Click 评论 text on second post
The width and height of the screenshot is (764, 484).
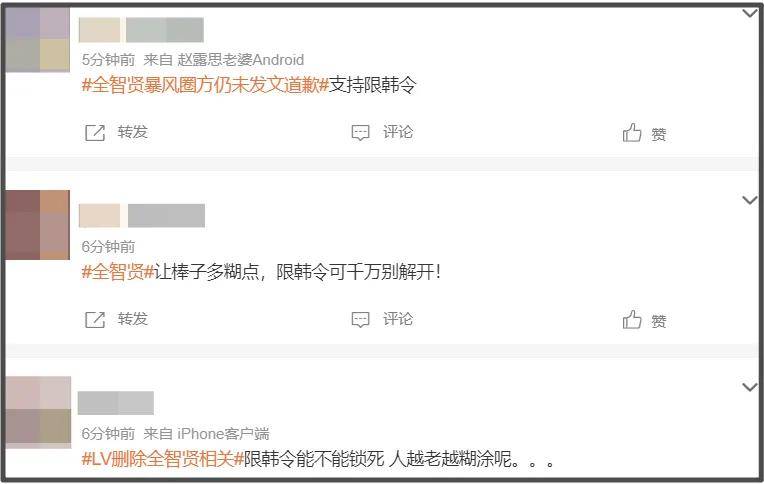coord(398,319)
